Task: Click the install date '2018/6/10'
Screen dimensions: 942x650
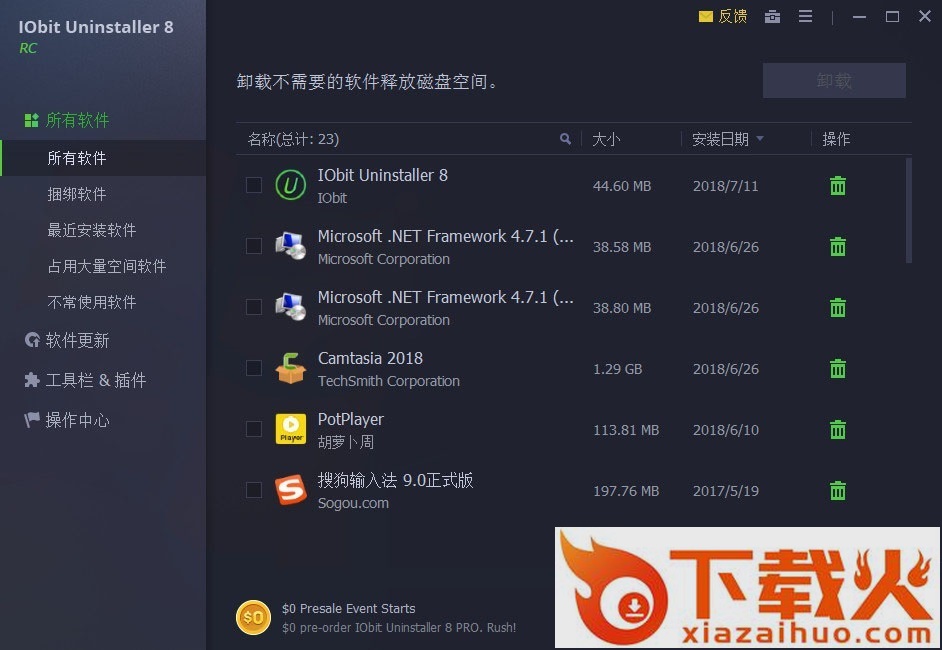Action: [x=726, y=430]
